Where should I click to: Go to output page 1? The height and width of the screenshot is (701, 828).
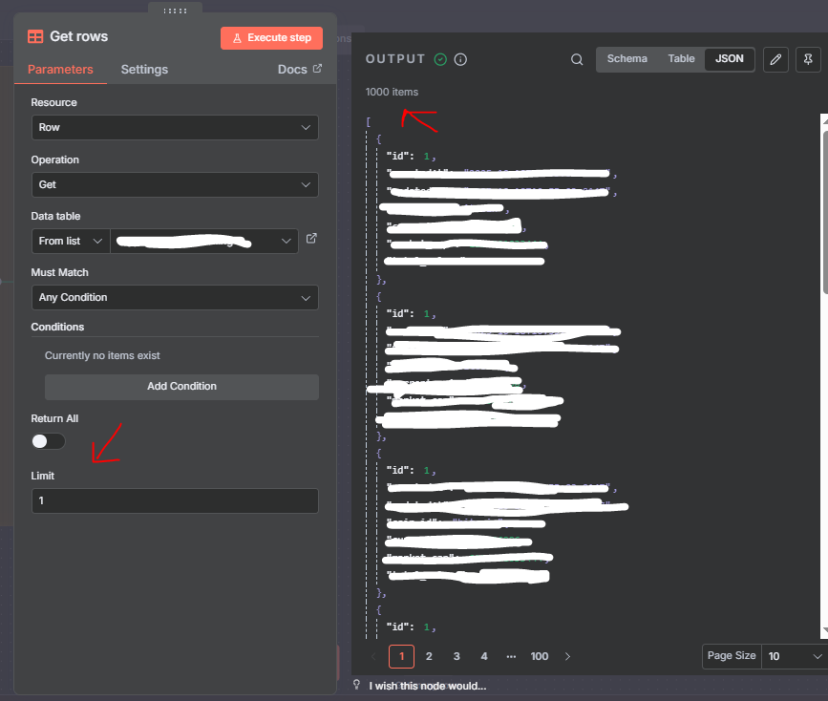(401, 657)
